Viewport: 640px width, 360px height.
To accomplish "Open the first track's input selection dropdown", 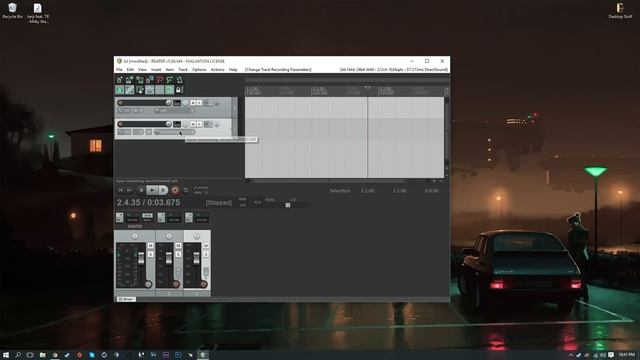I will [x=174, y=111].
